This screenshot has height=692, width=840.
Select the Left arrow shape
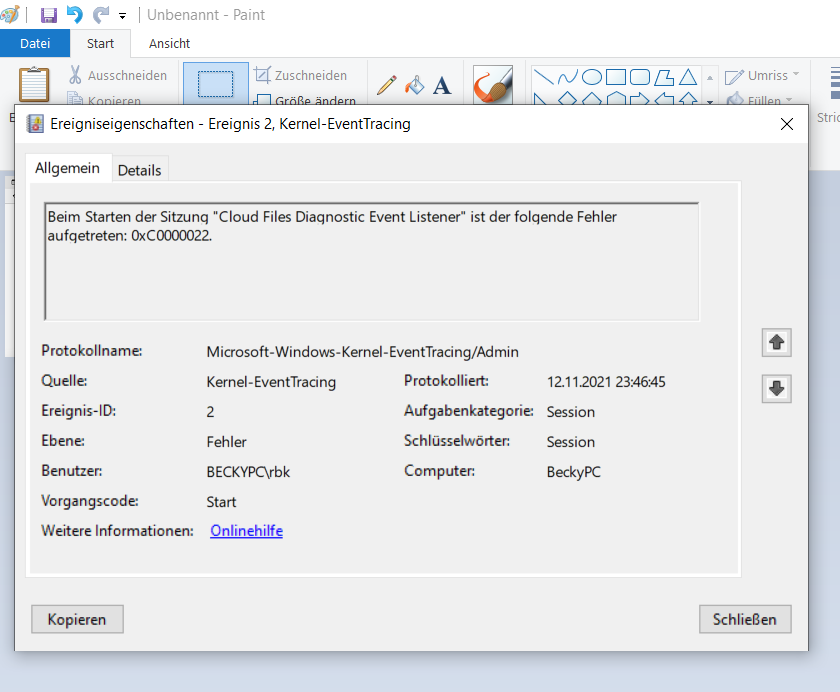(664, 99)
